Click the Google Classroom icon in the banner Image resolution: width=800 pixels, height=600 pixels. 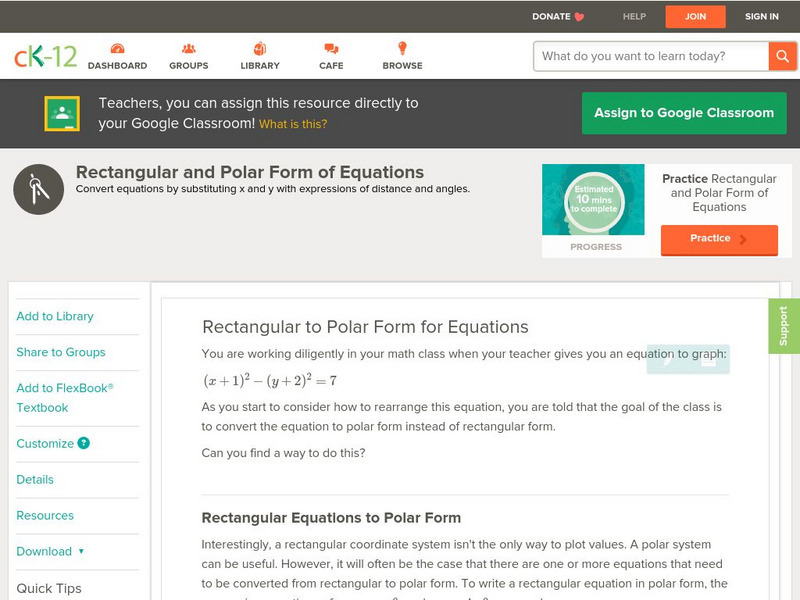[64, 113]
